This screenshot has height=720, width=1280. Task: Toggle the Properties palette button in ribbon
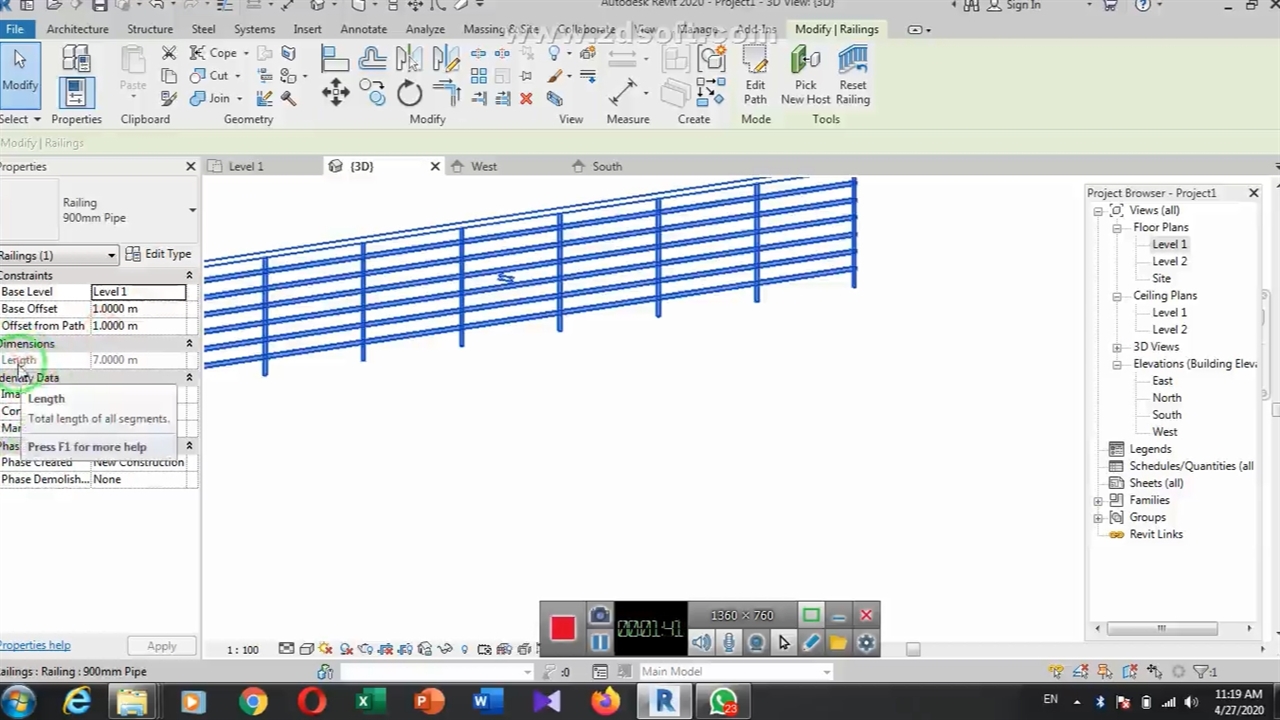click(x=75, y=92)
